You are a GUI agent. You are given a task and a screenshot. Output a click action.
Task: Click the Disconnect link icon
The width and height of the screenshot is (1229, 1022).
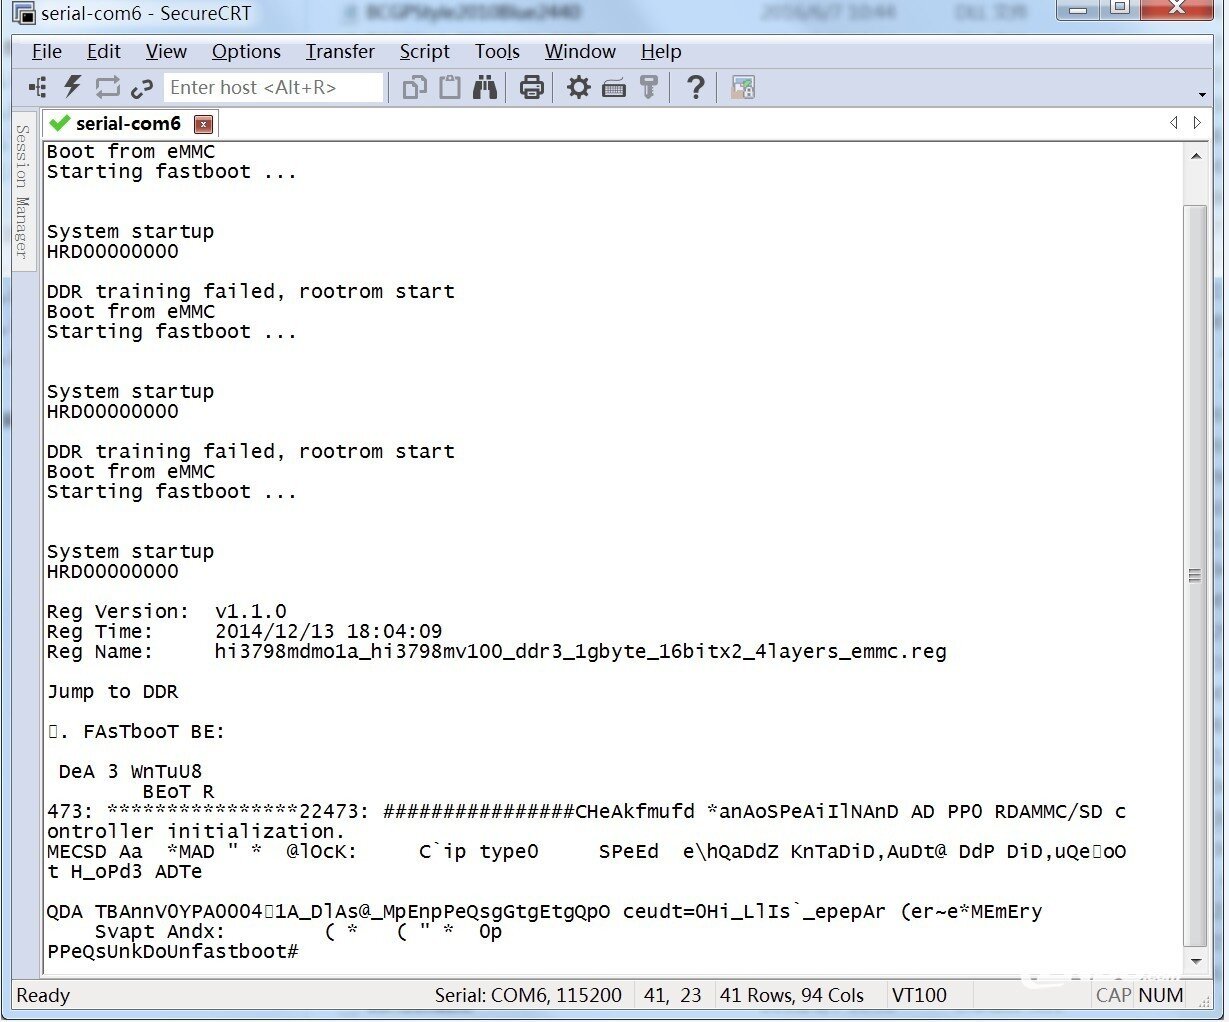(x=142, y=88)
